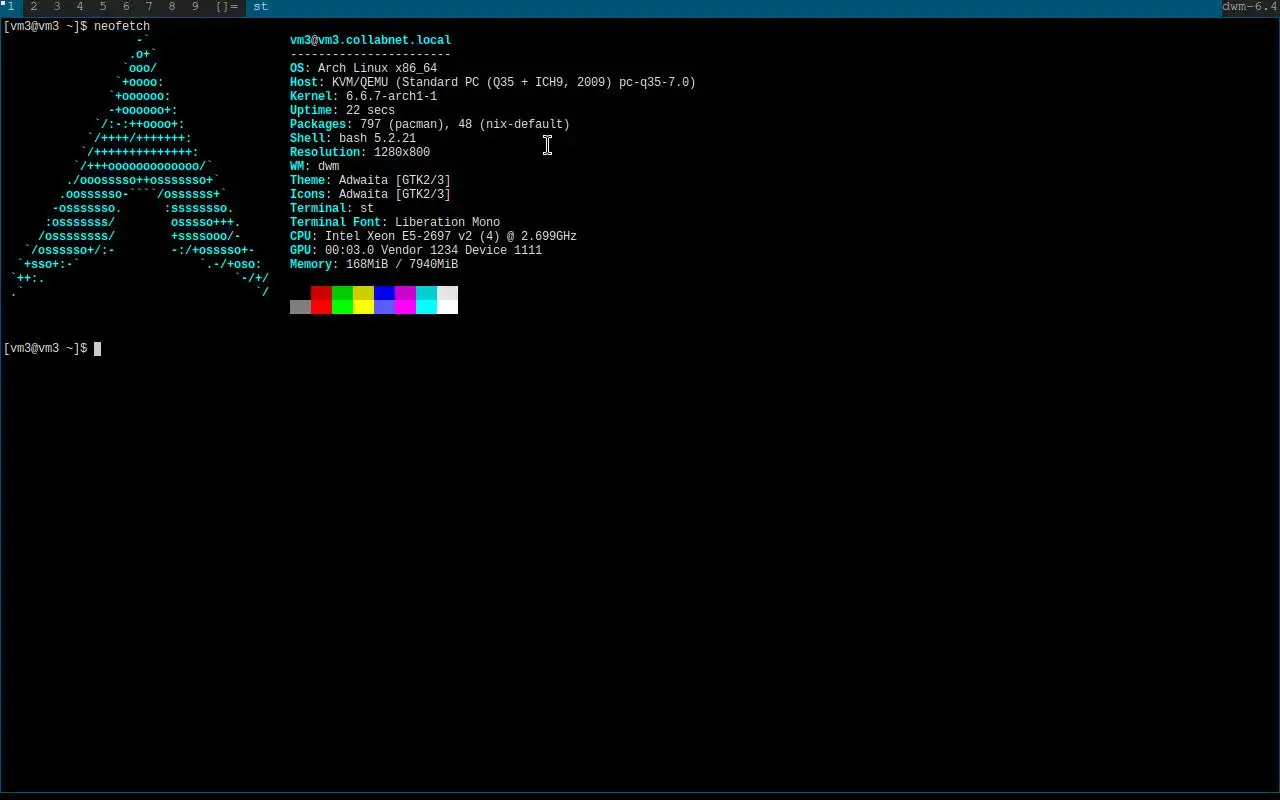Click the 'Shell: bash 5.2.21' line
The image size is (1280, 800).
pyautogui.click(x=353, y=138)
